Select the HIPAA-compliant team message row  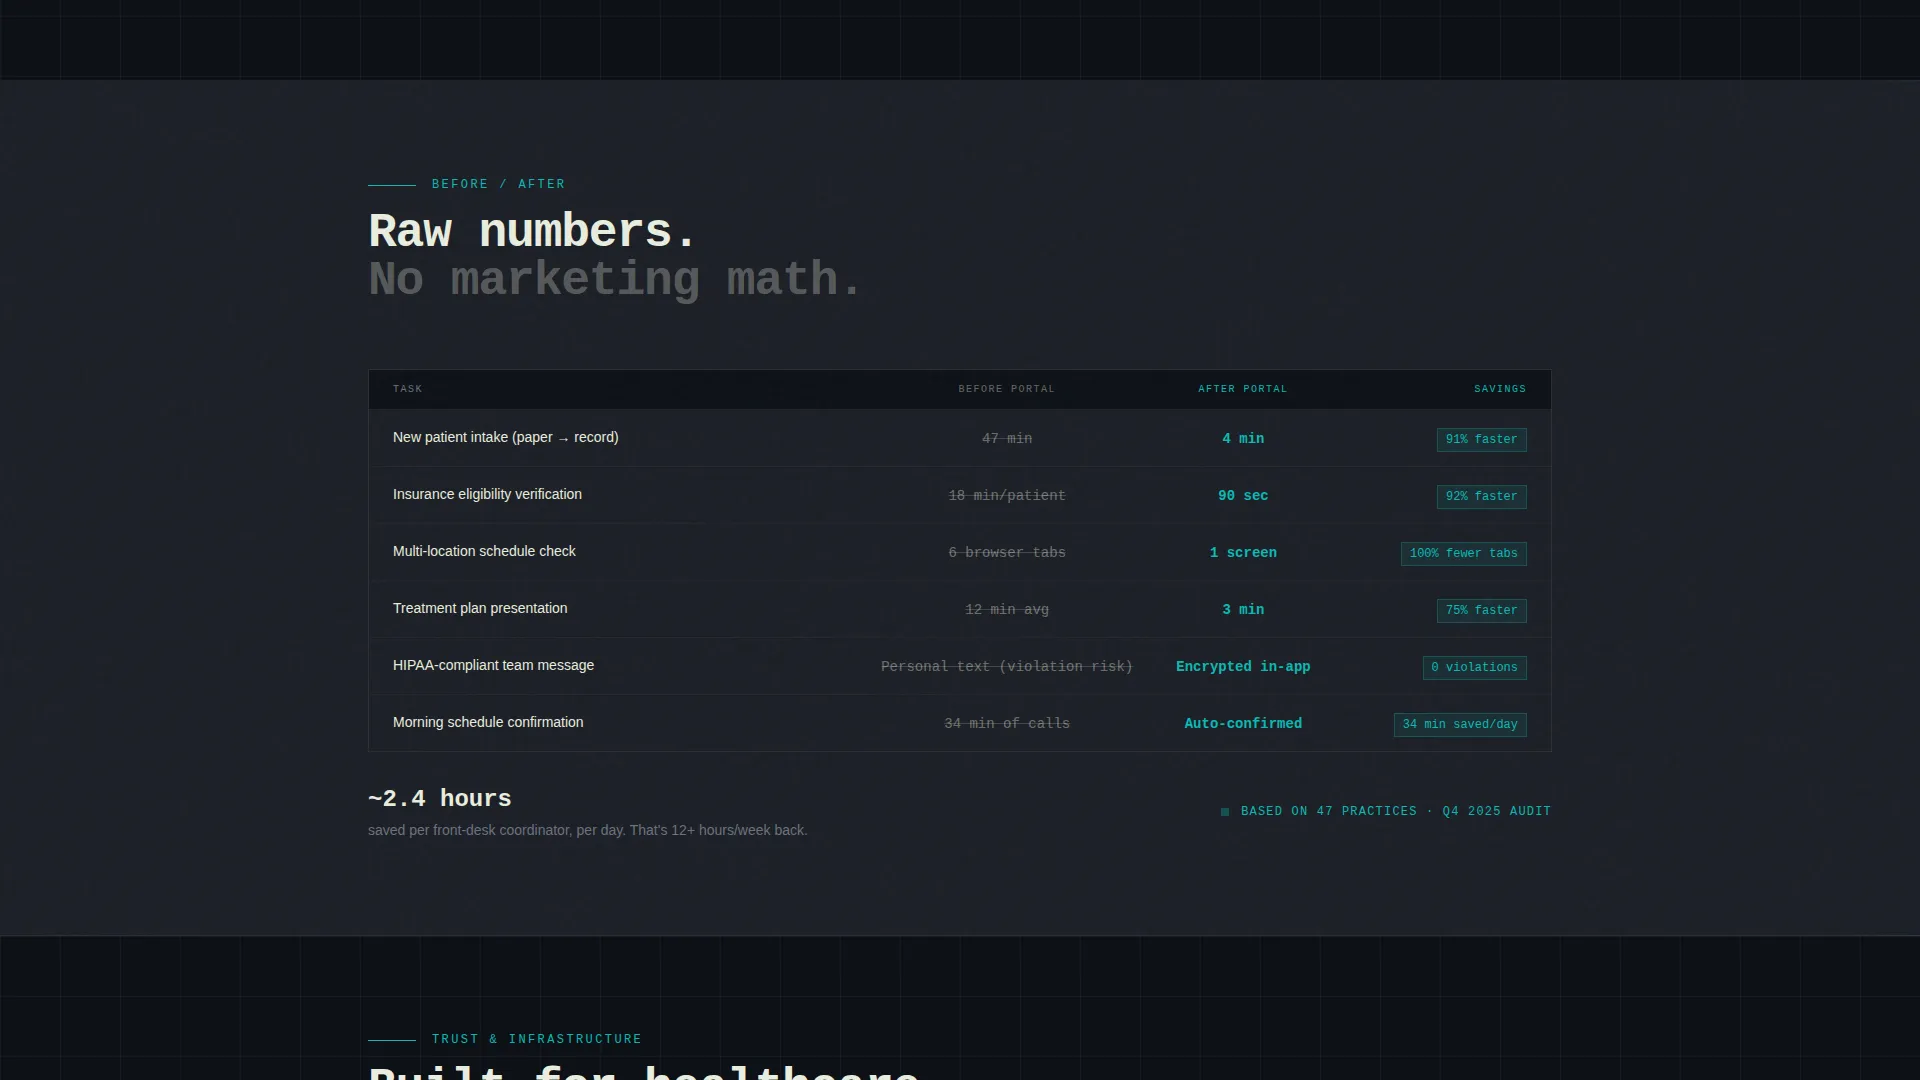pos(960,666)
